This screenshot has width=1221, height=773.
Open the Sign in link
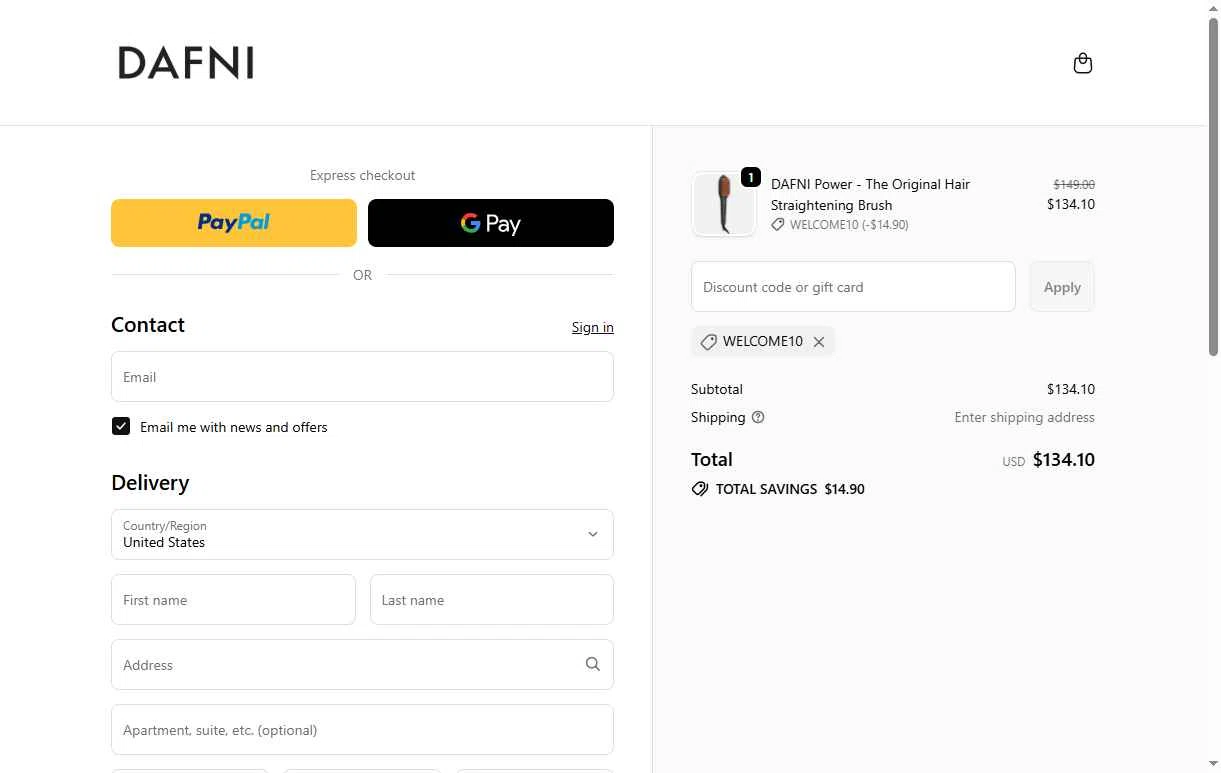pos(593,327)
